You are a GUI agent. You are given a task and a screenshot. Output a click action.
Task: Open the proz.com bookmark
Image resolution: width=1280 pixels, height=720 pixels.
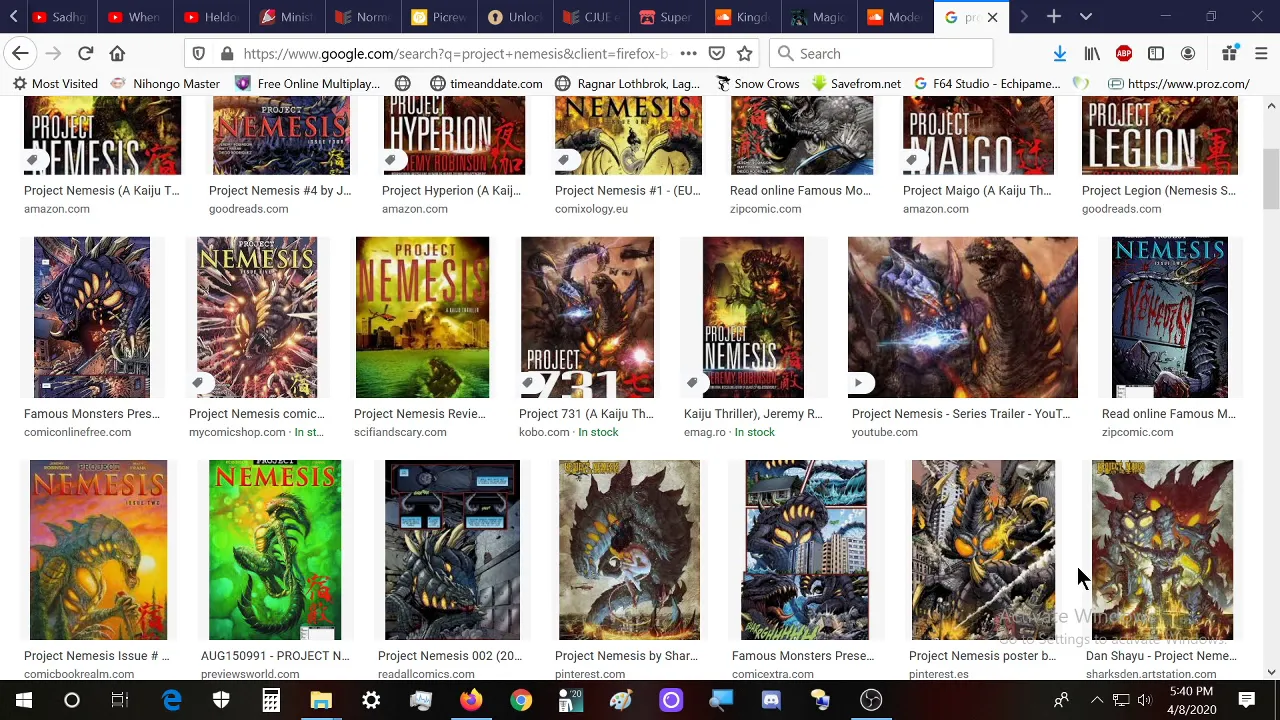1179,84
